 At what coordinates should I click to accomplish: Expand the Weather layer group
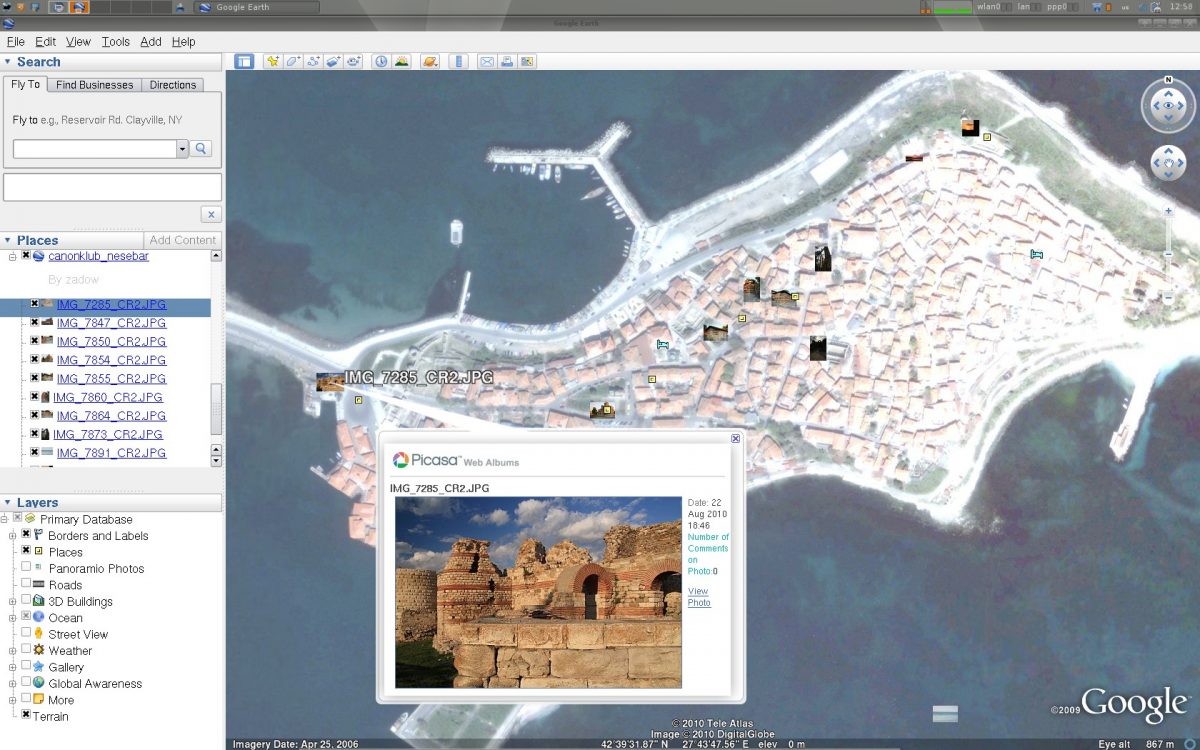14,650
